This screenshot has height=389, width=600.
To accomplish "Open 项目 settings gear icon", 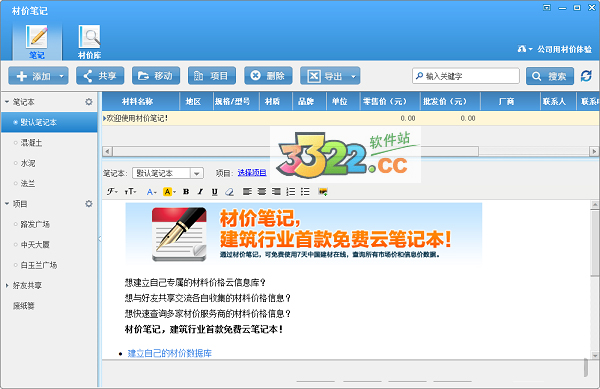I will pos(89,203).
